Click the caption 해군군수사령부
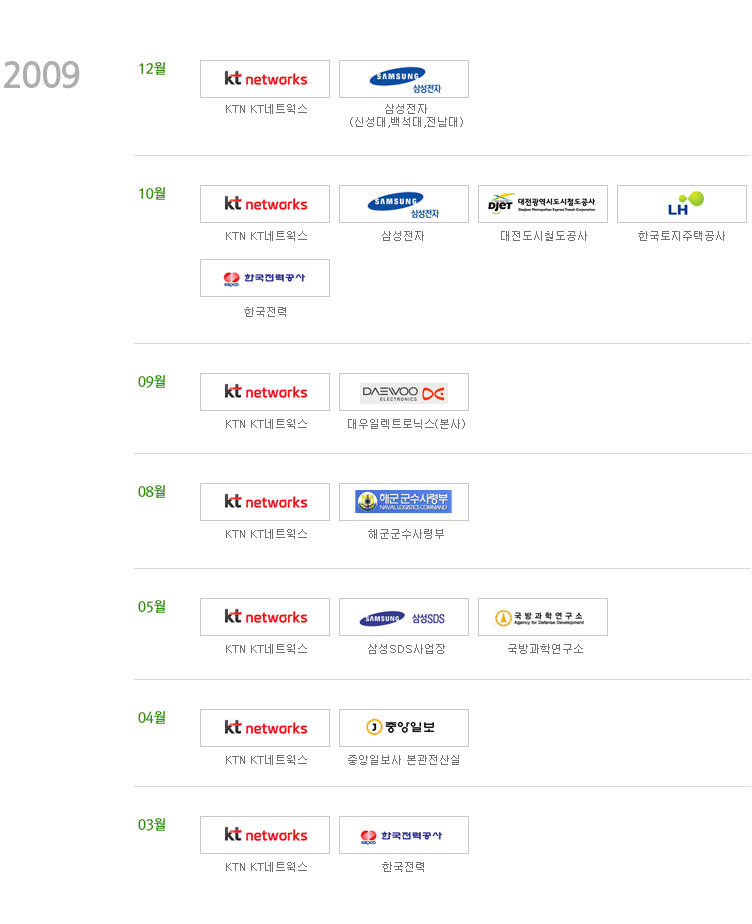The height and width of the screenshot is (924, 752). pyautogui.click(x=406, y=534)
